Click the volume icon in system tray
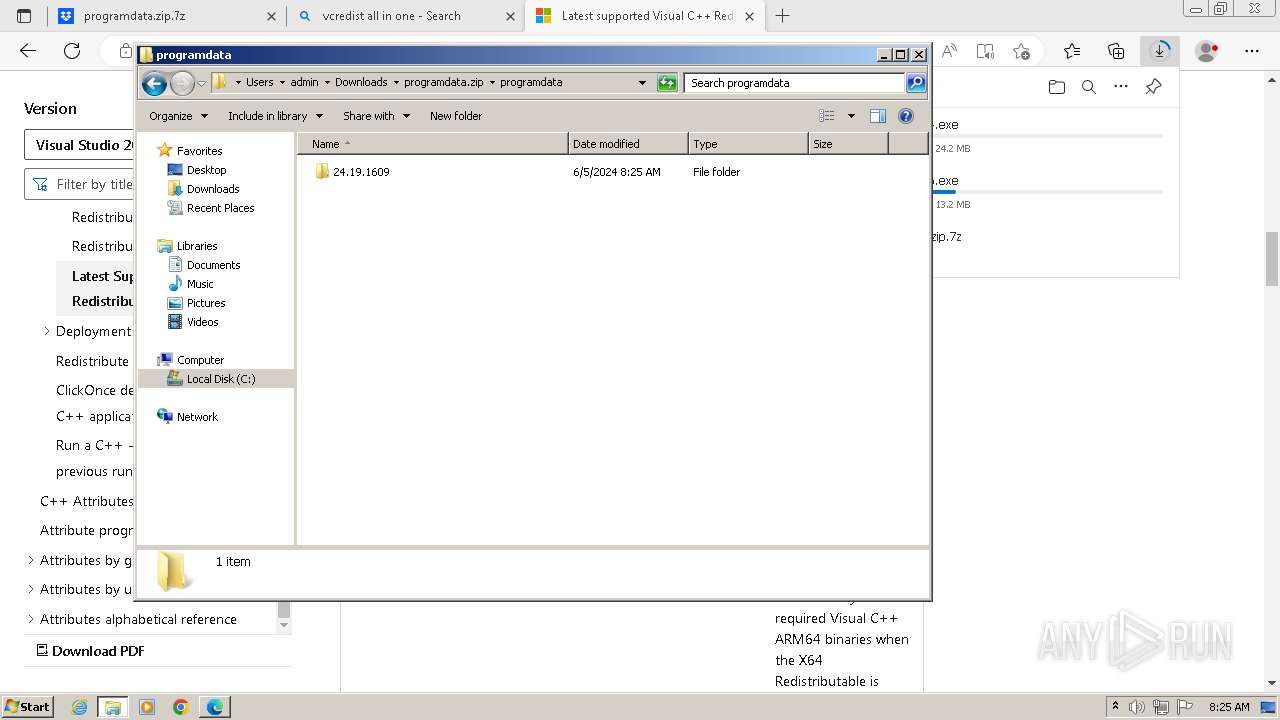1280x720 pixels. click(x=1137, y=707)
